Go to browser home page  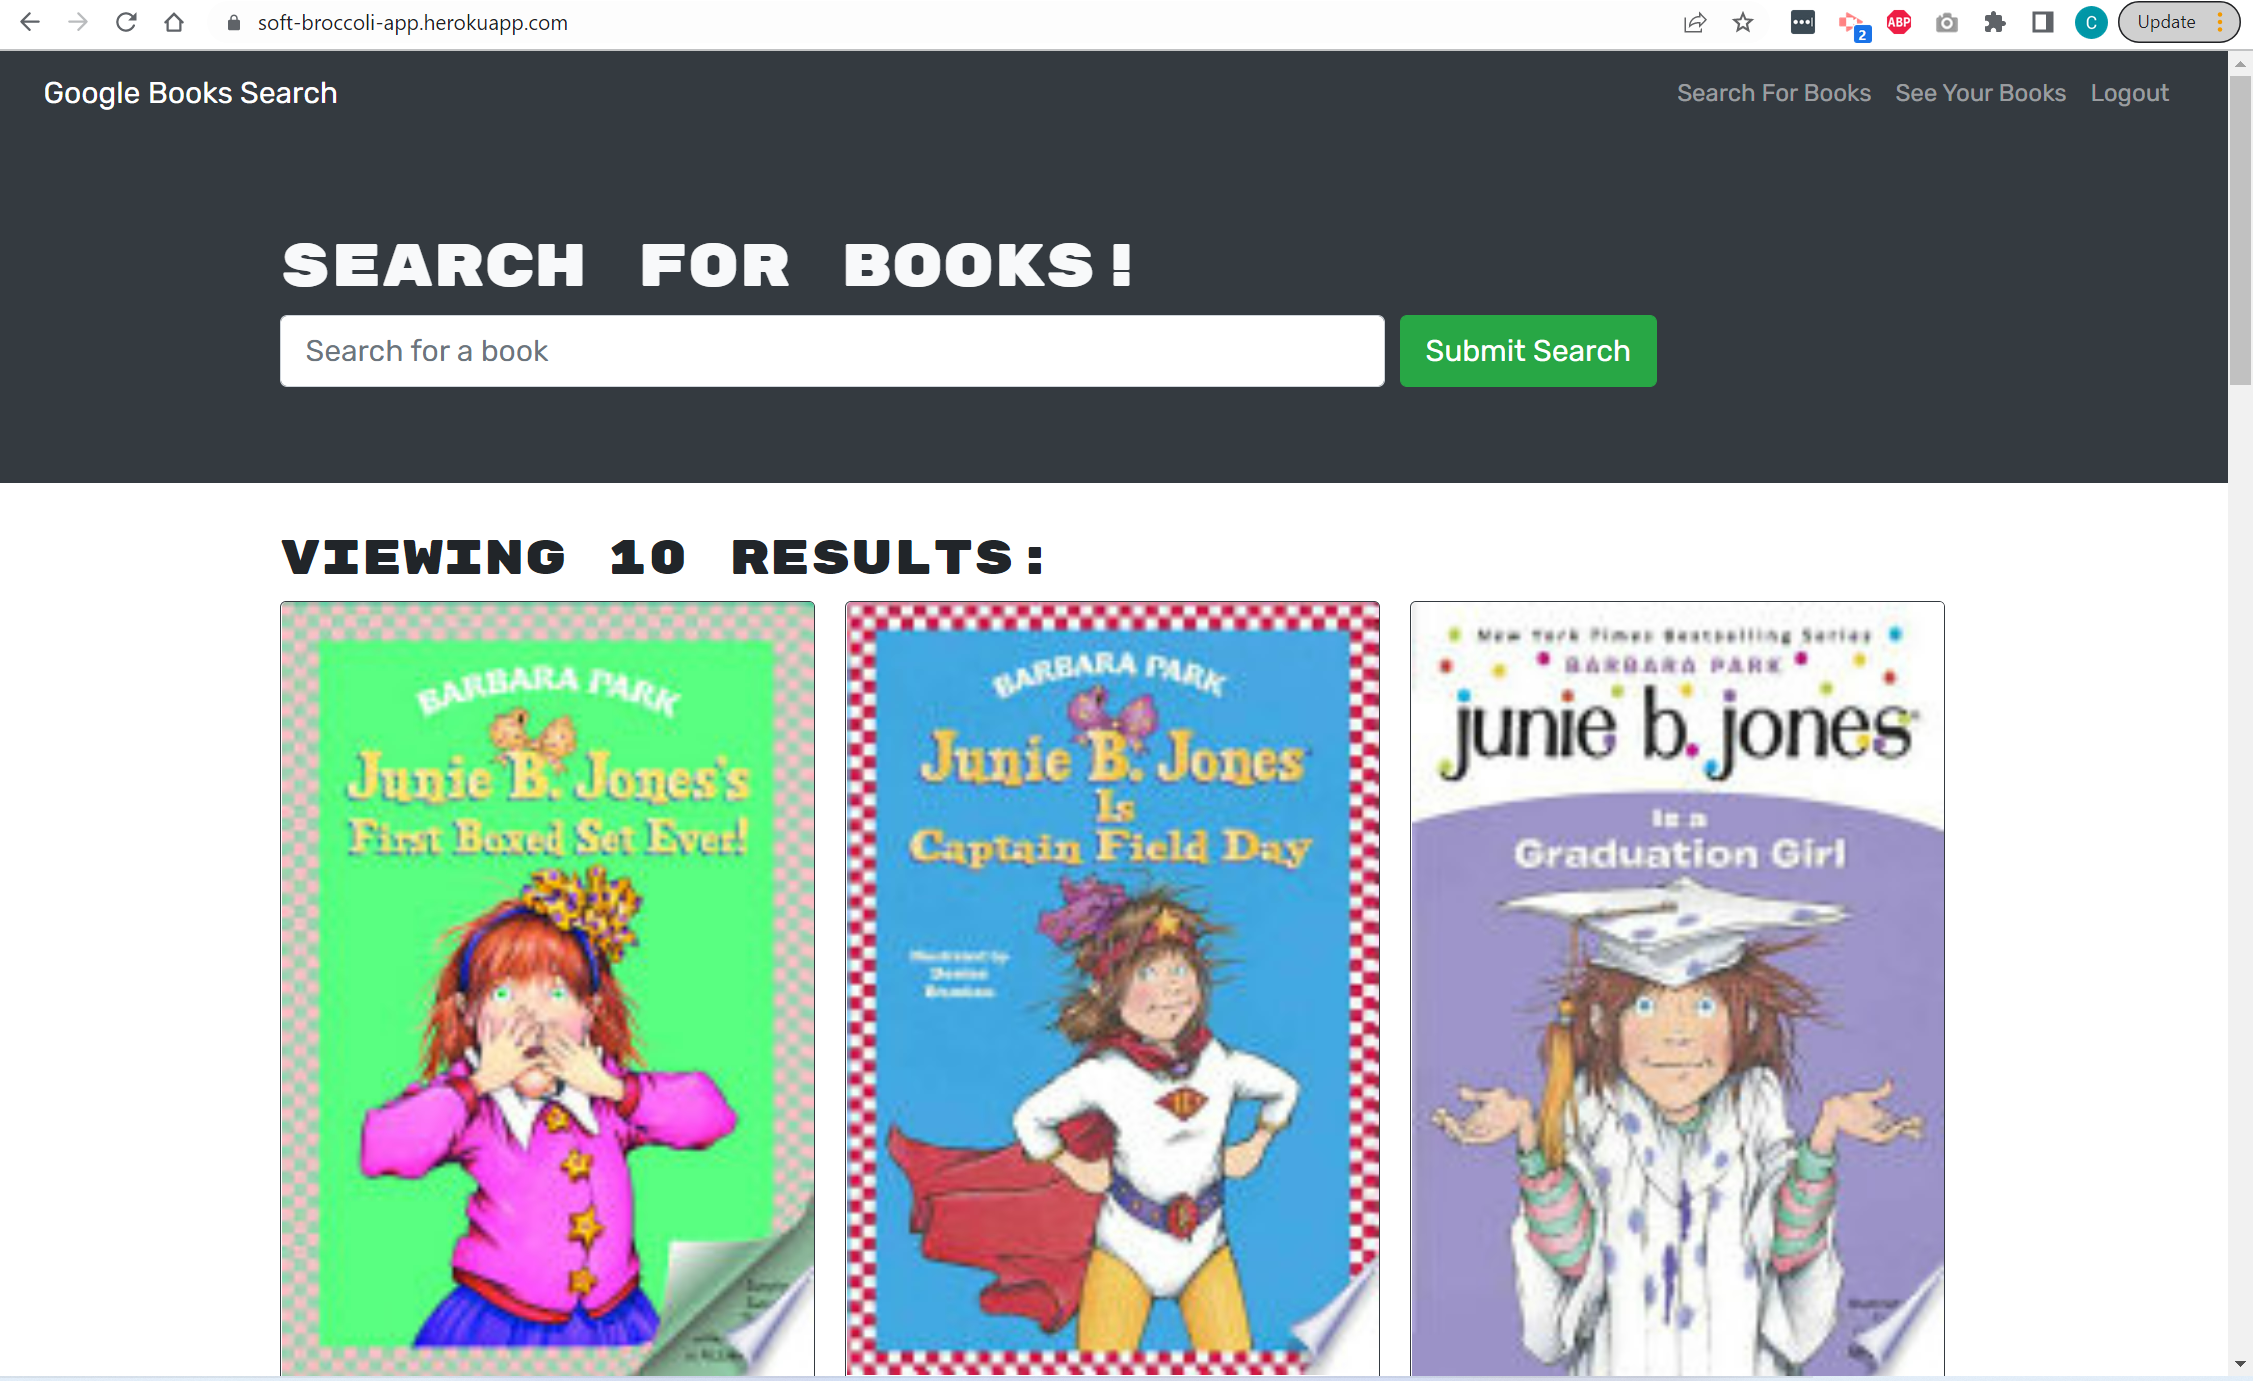pos(174,22)
